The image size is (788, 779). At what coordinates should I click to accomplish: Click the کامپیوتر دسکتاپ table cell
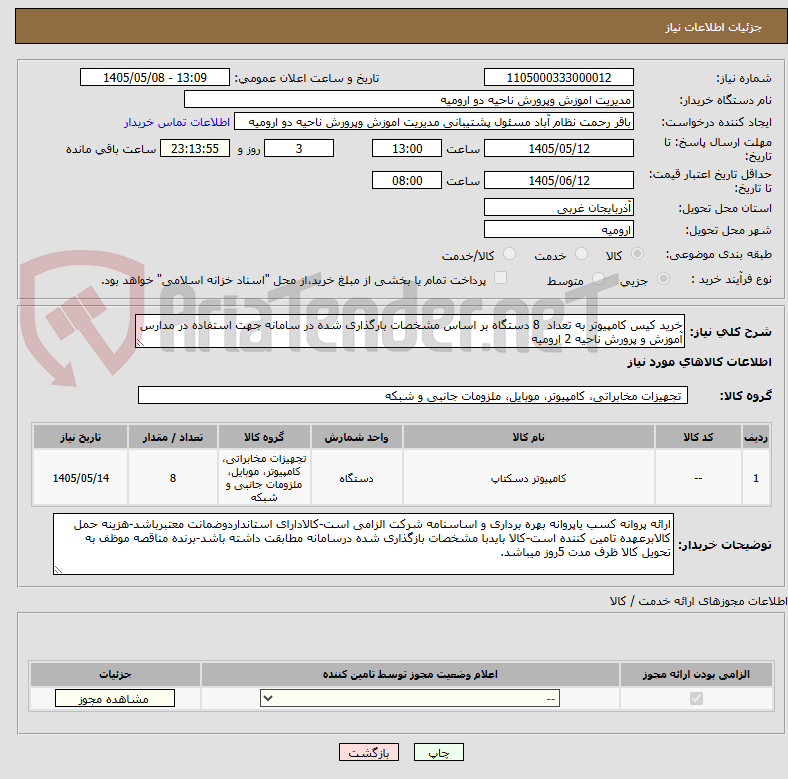[528, 478]
